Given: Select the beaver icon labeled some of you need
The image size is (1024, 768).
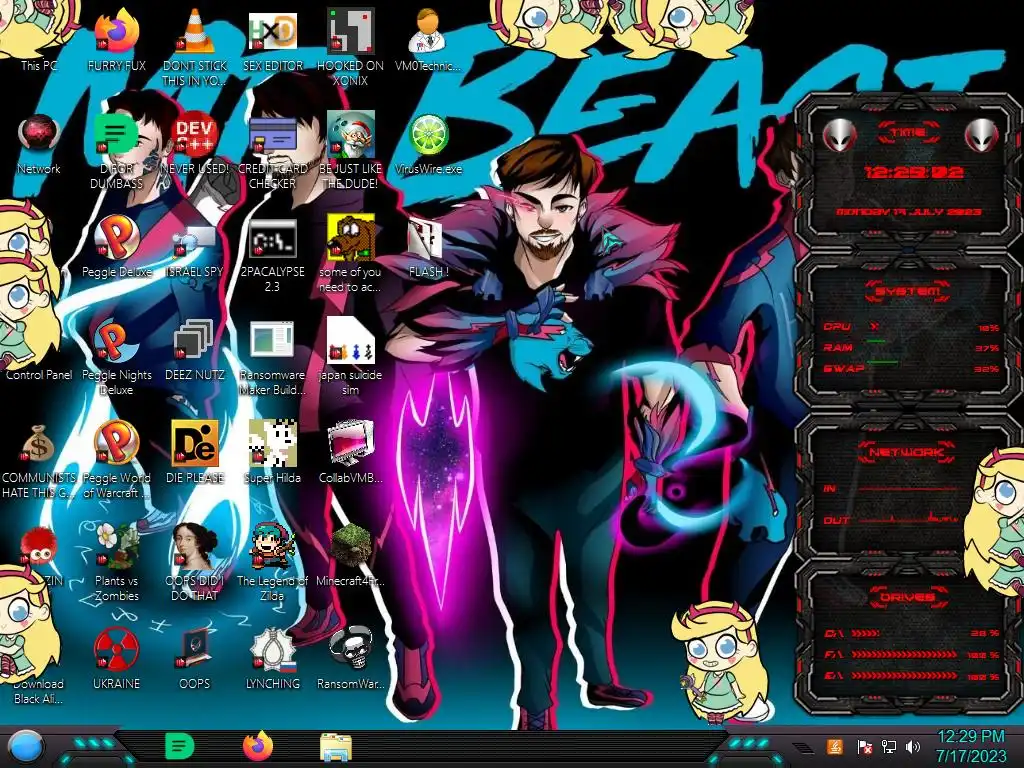Looking at the screenshot, I should (x=351, y=253).
